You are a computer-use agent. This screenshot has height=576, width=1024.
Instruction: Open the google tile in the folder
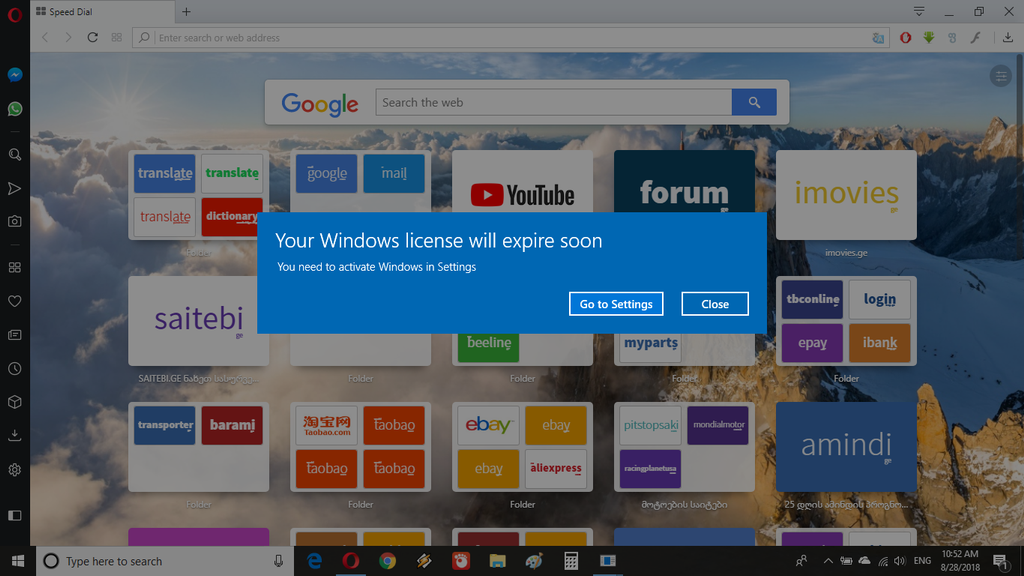pos(327,173)
